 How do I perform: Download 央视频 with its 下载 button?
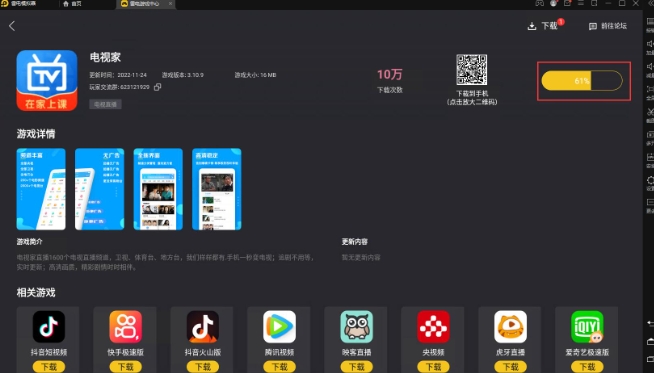433,367
